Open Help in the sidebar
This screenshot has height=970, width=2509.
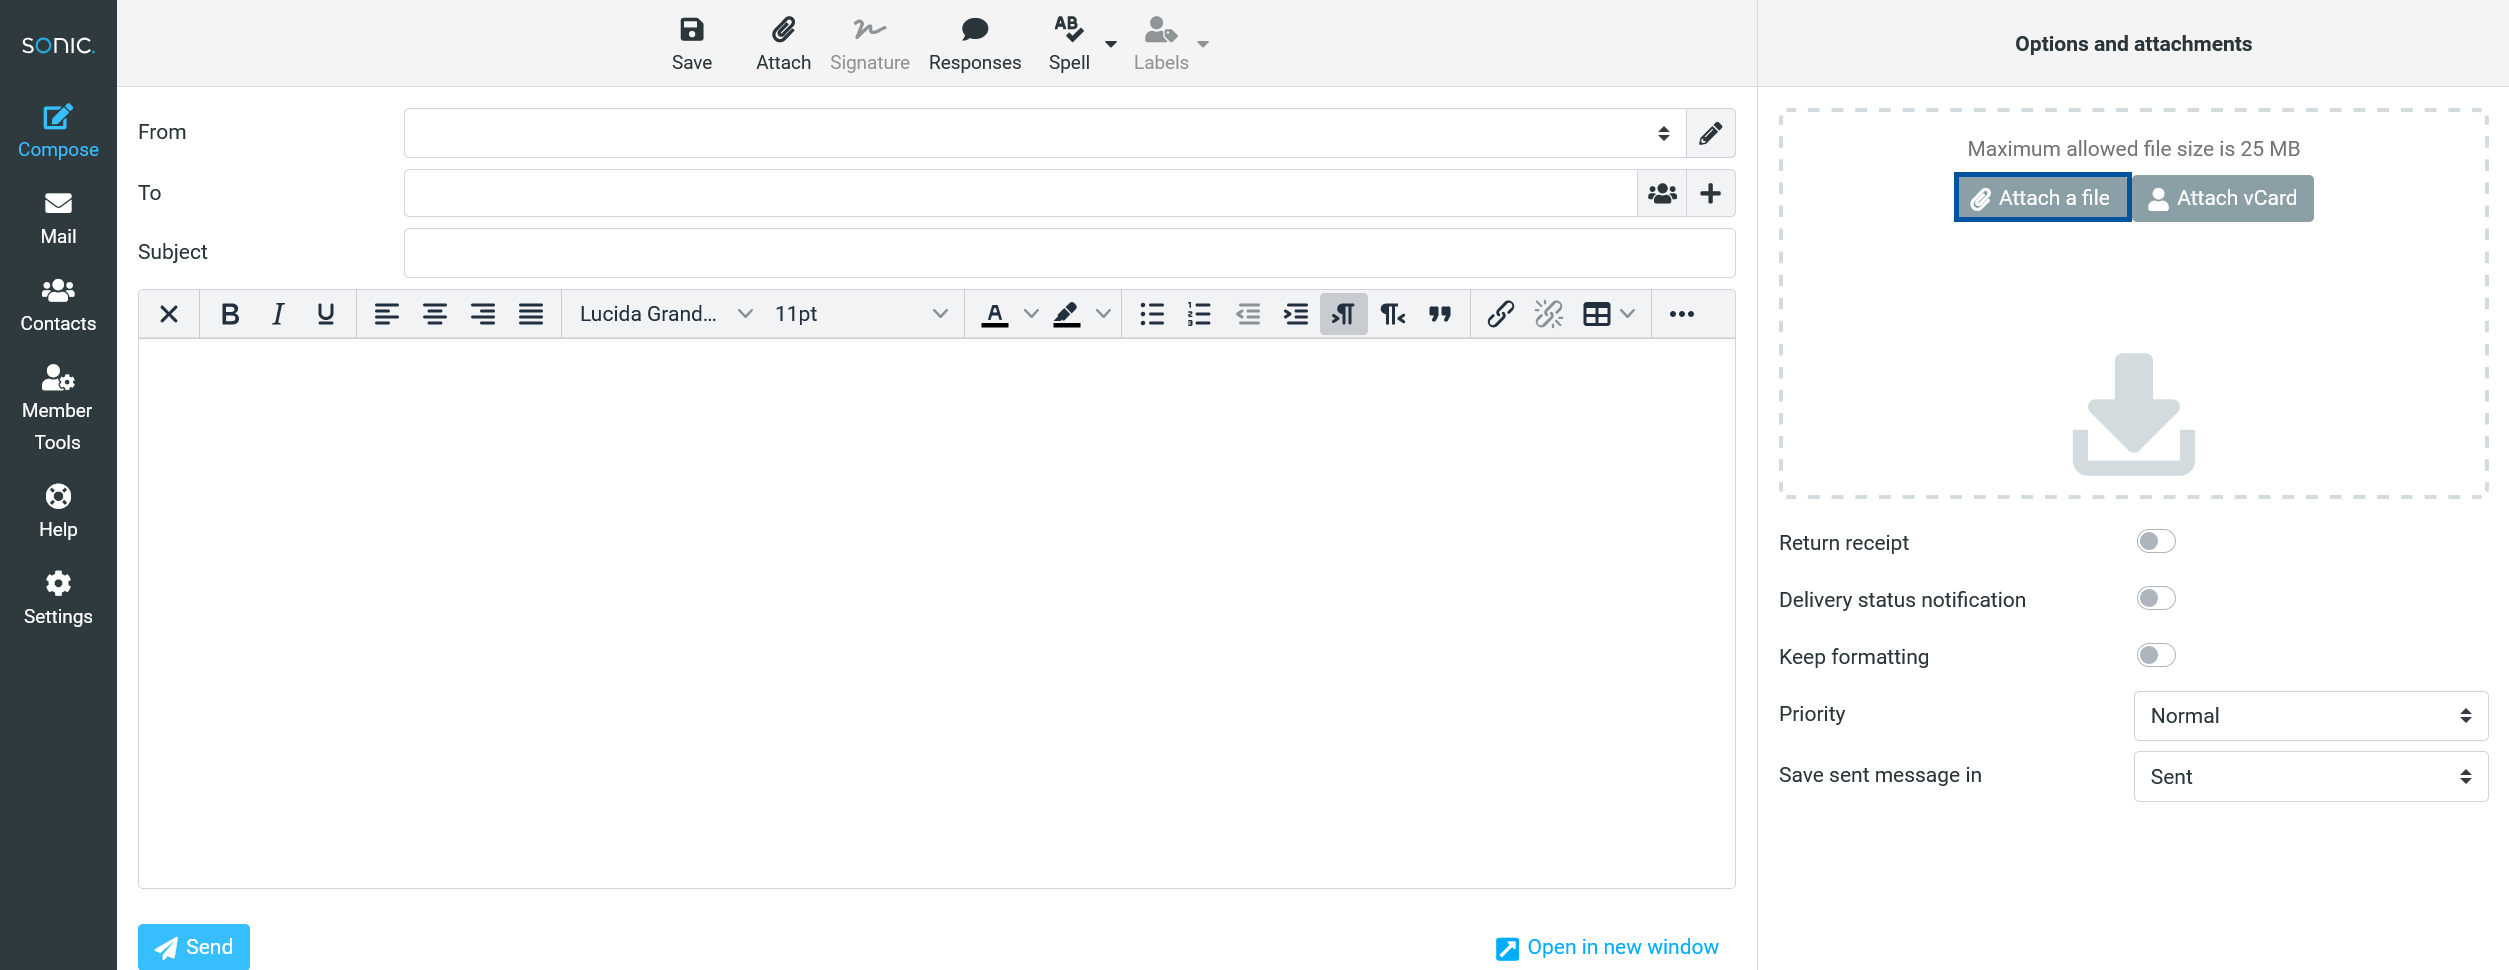(58, 512)
